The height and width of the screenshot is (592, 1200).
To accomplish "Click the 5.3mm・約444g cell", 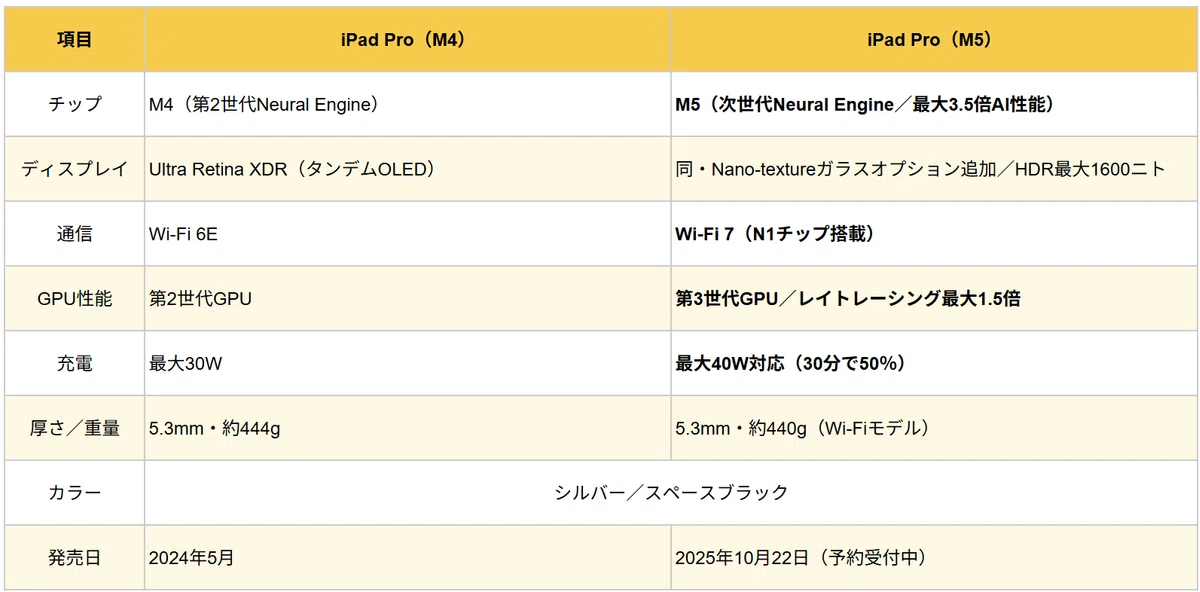I will [408, 428].
